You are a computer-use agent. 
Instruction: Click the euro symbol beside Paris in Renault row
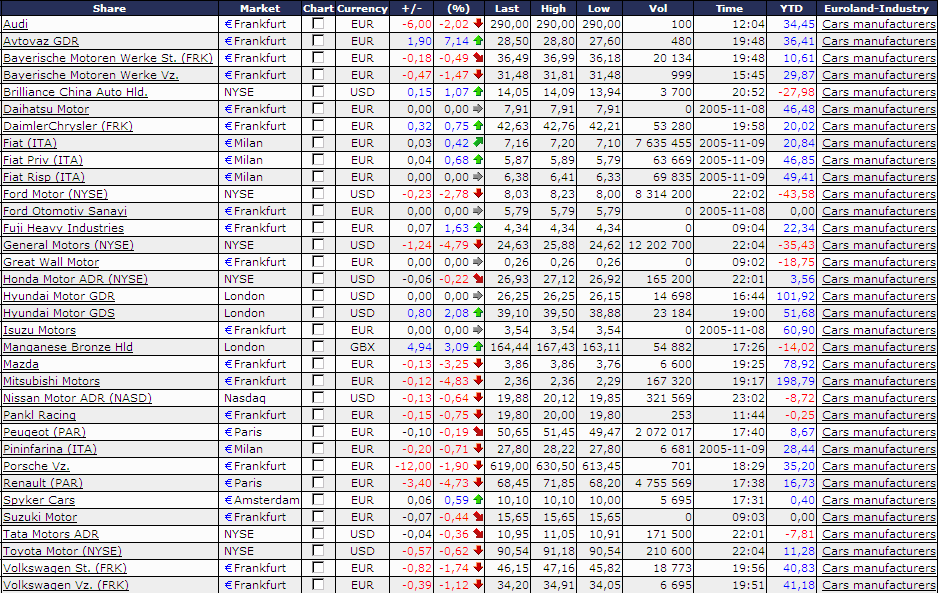[x=228, y=483]
